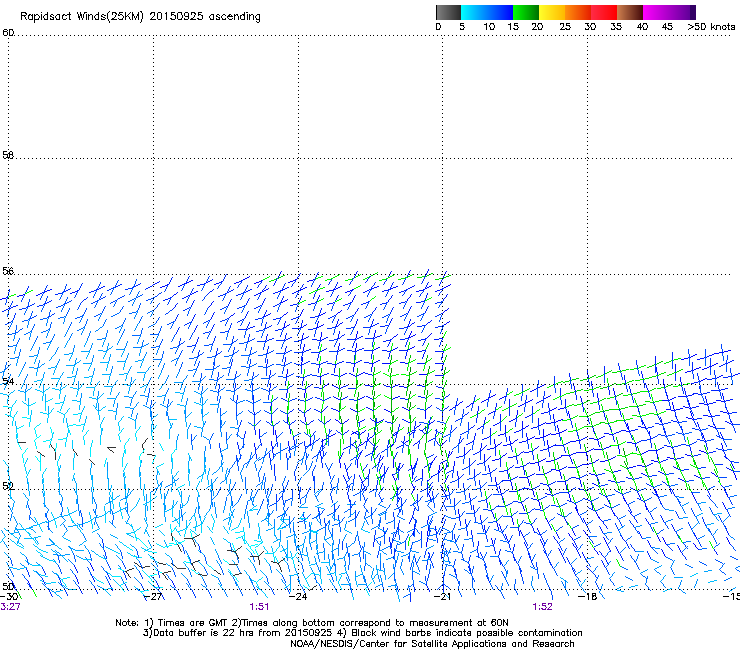Click latitude label '54' on left axis
The image size is (740, 650).
(x=8, y=381)
